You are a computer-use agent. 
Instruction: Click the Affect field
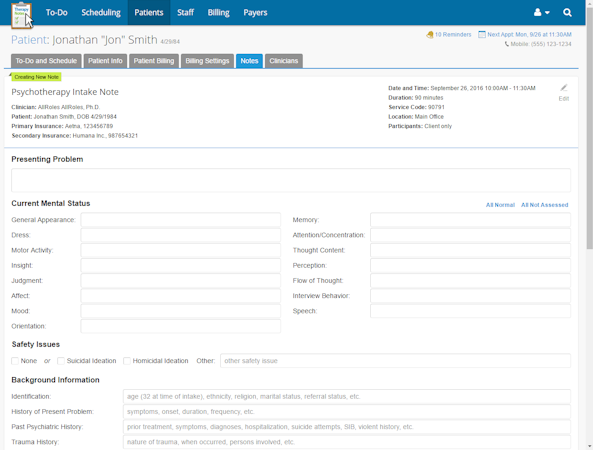click(181, 296)
